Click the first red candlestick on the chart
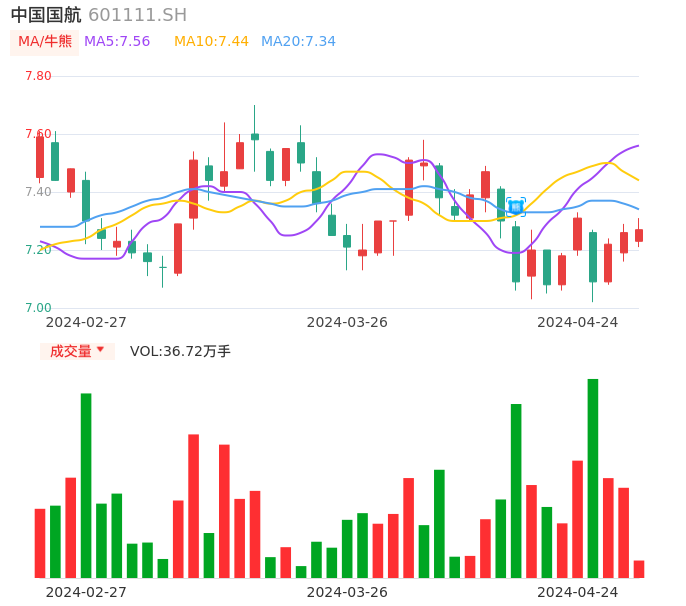The width and height of the screenshot is (686, 606). [40, 157]
